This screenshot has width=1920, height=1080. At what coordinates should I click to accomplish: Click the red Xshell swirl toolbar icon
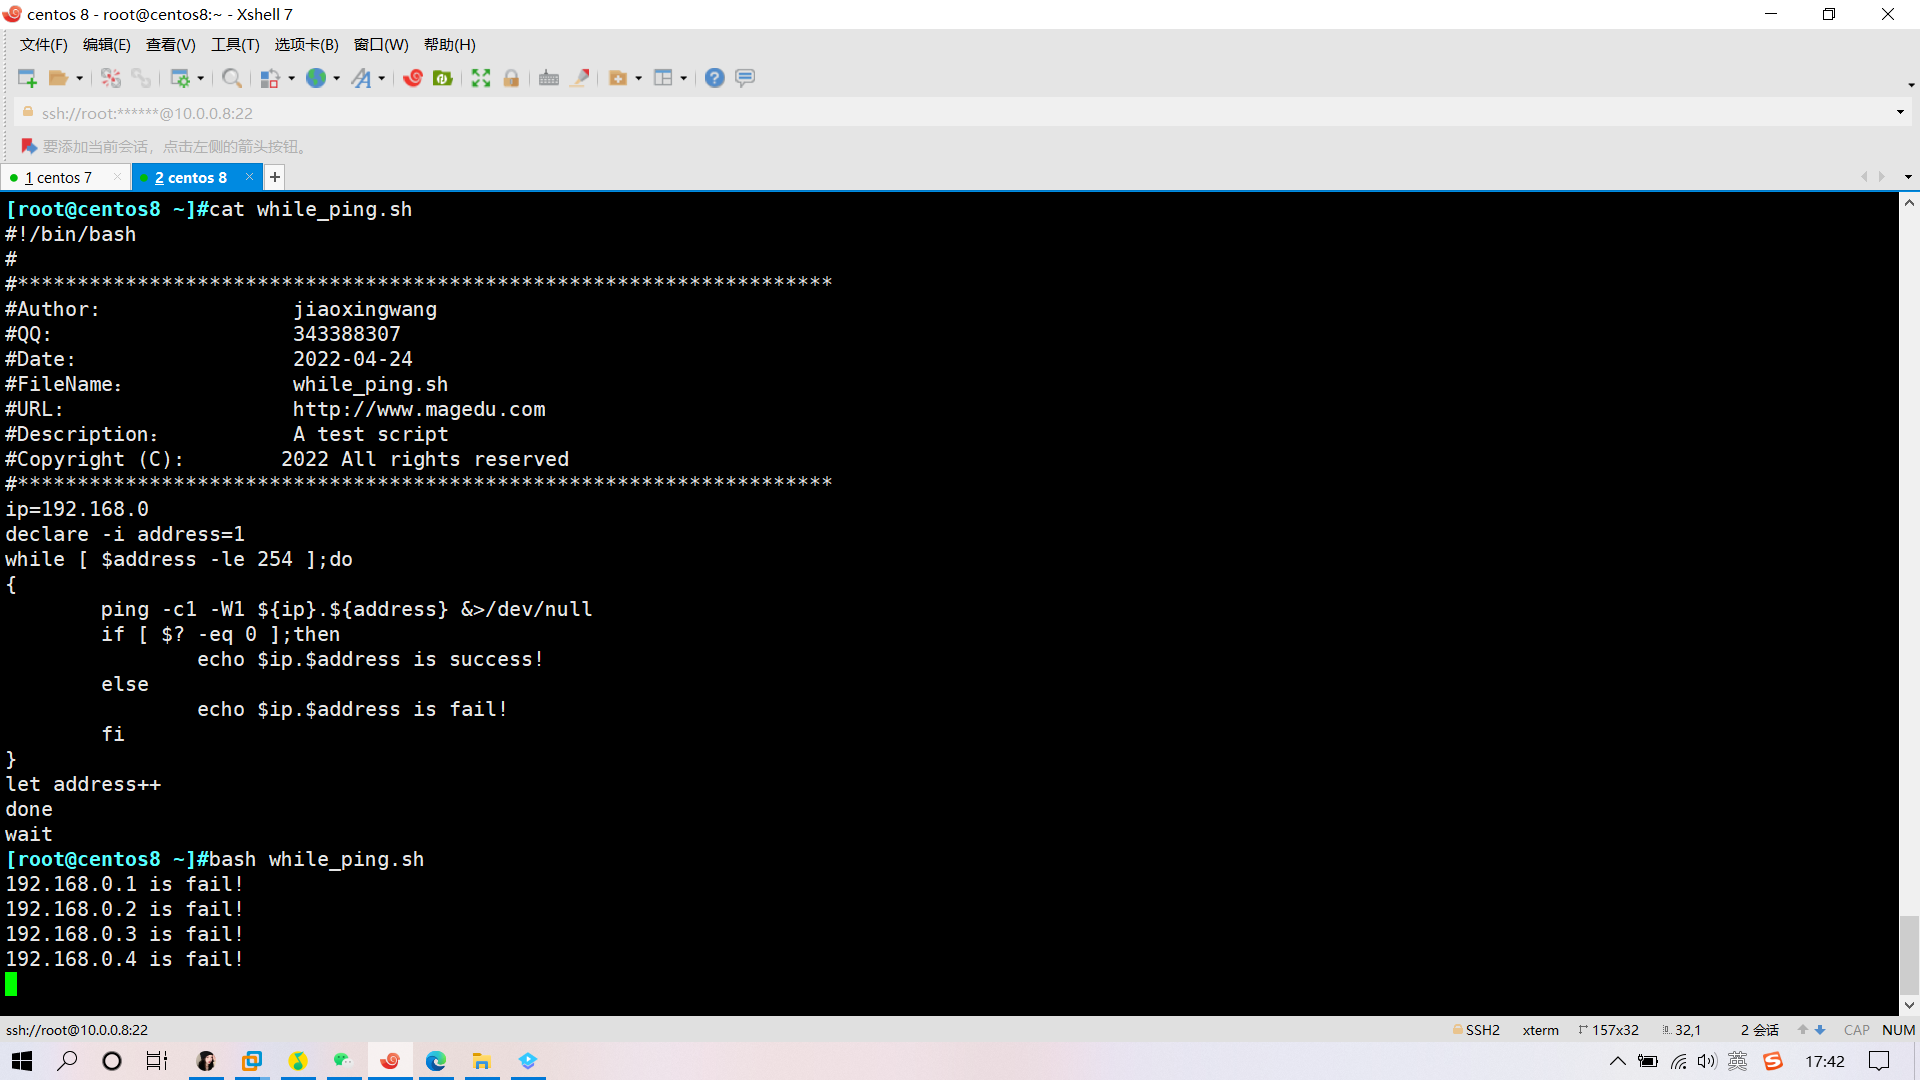point(413,78)
